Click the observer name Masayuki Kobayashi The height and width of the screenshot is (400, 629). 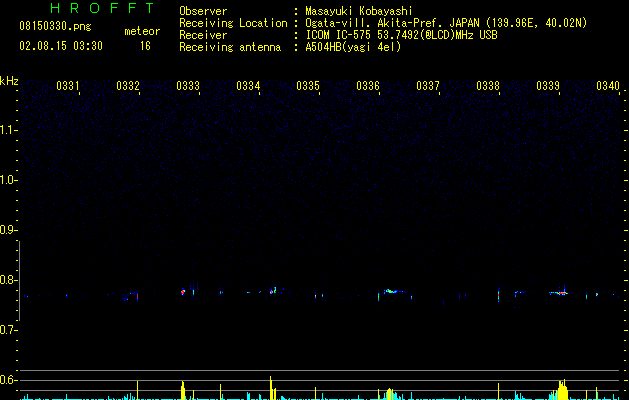(x=359, y=11)
